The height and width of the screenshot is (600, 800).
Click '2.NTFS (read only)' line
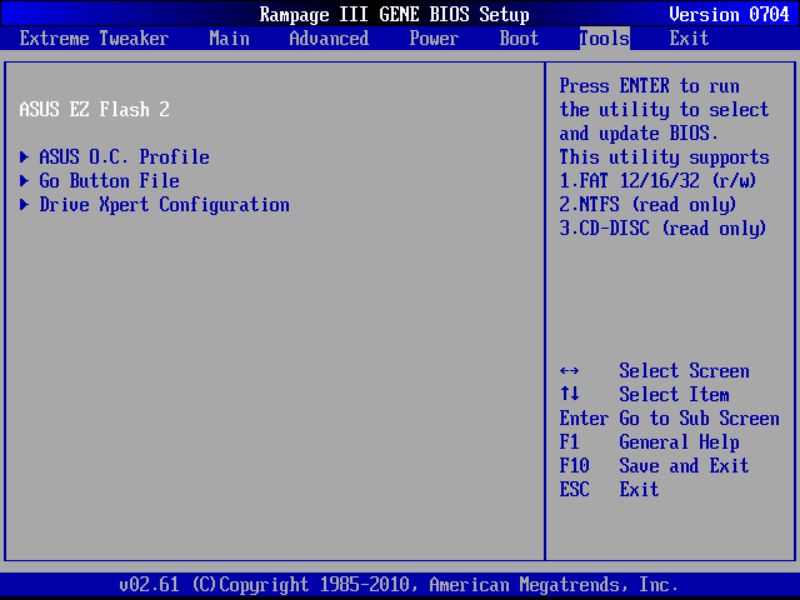click(648, 205)
